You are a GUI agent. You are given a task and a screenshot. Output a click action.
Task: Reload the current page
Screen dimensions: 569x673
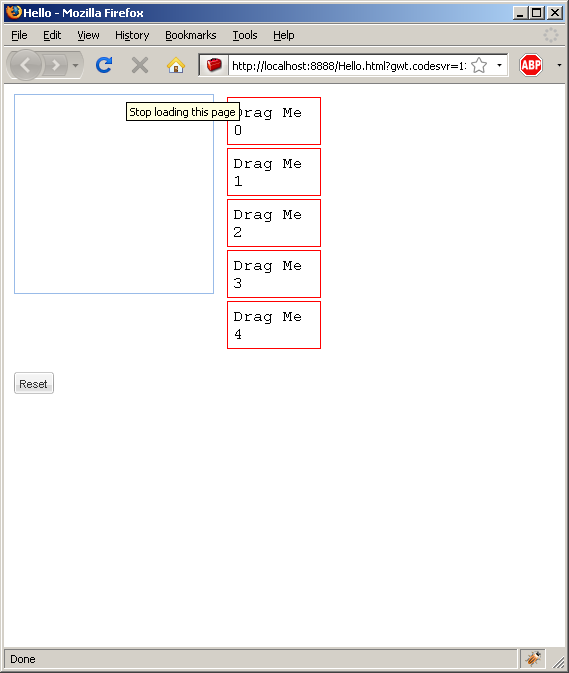104,65
